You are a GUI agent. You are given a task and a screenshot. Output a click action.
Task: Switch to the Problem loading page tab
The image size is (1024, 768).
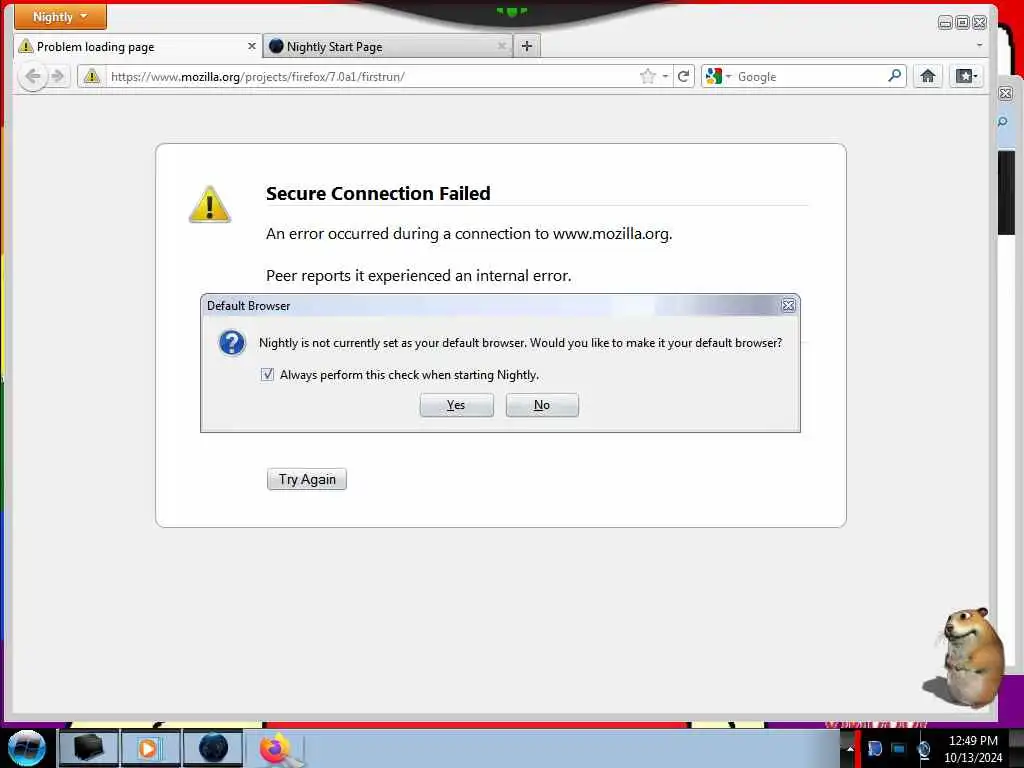tap(137, 46)
